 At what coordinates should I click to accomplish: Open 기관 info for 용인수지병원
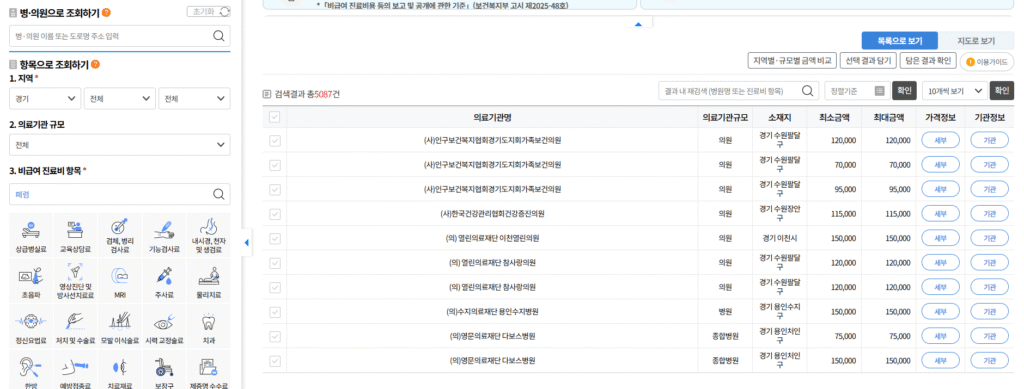pyautogui.click(x=989, y=312)
